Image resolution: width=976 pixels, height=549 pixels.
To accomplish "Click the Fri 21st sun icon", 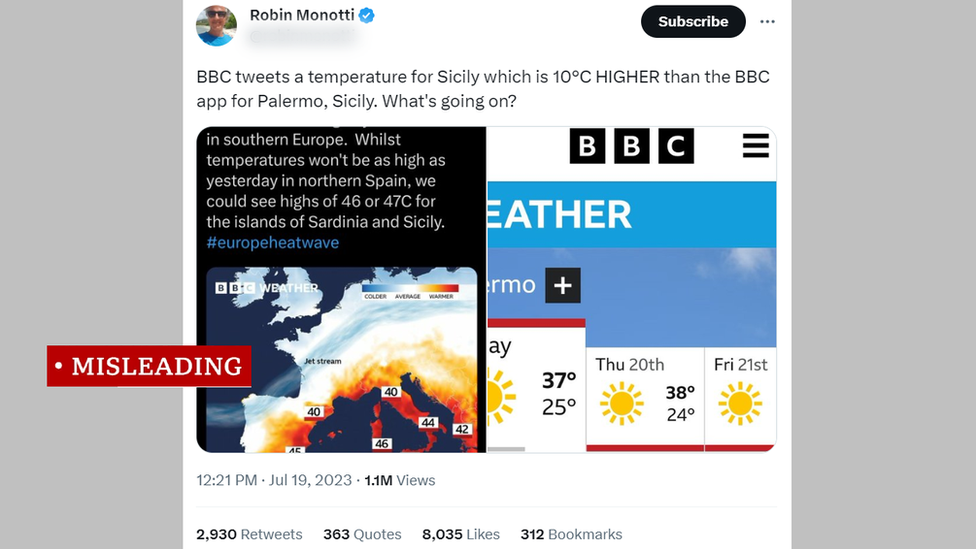I will click(740, 403).
